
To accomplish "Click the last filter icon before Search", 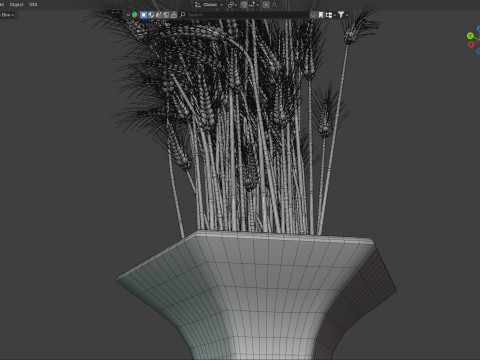I will (x=174, y=15).
